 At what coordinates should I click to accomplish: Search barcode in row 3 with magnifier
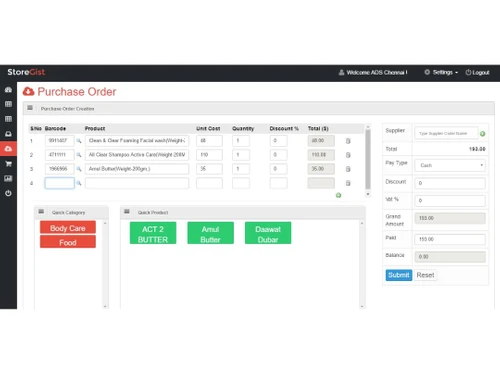click(x=79, y=169)
